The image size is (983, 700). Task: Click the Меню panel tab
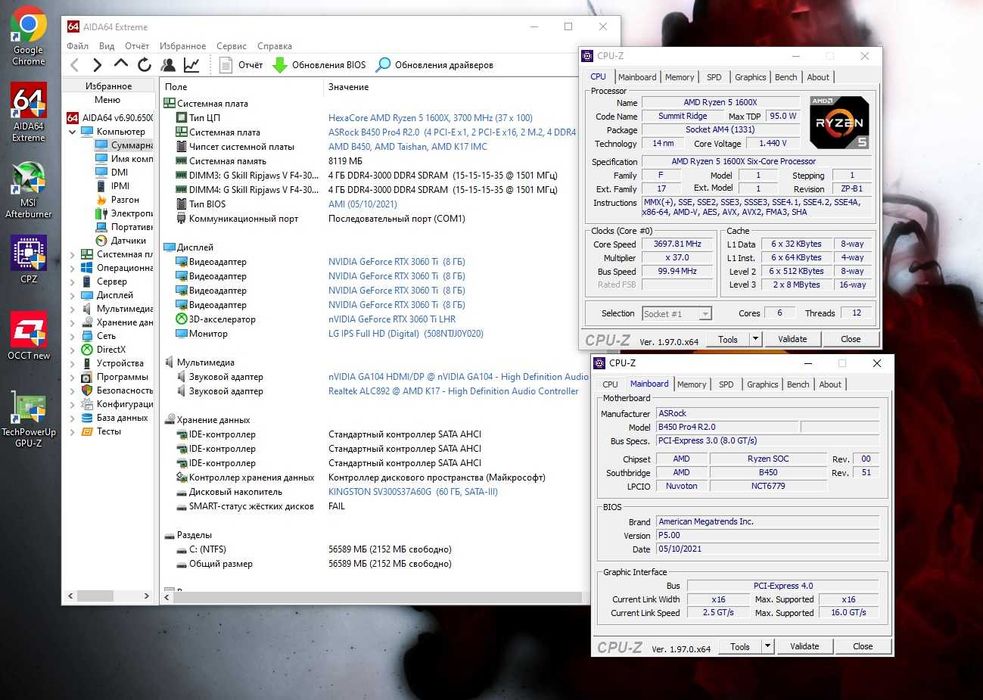click(x=107, y=100)
